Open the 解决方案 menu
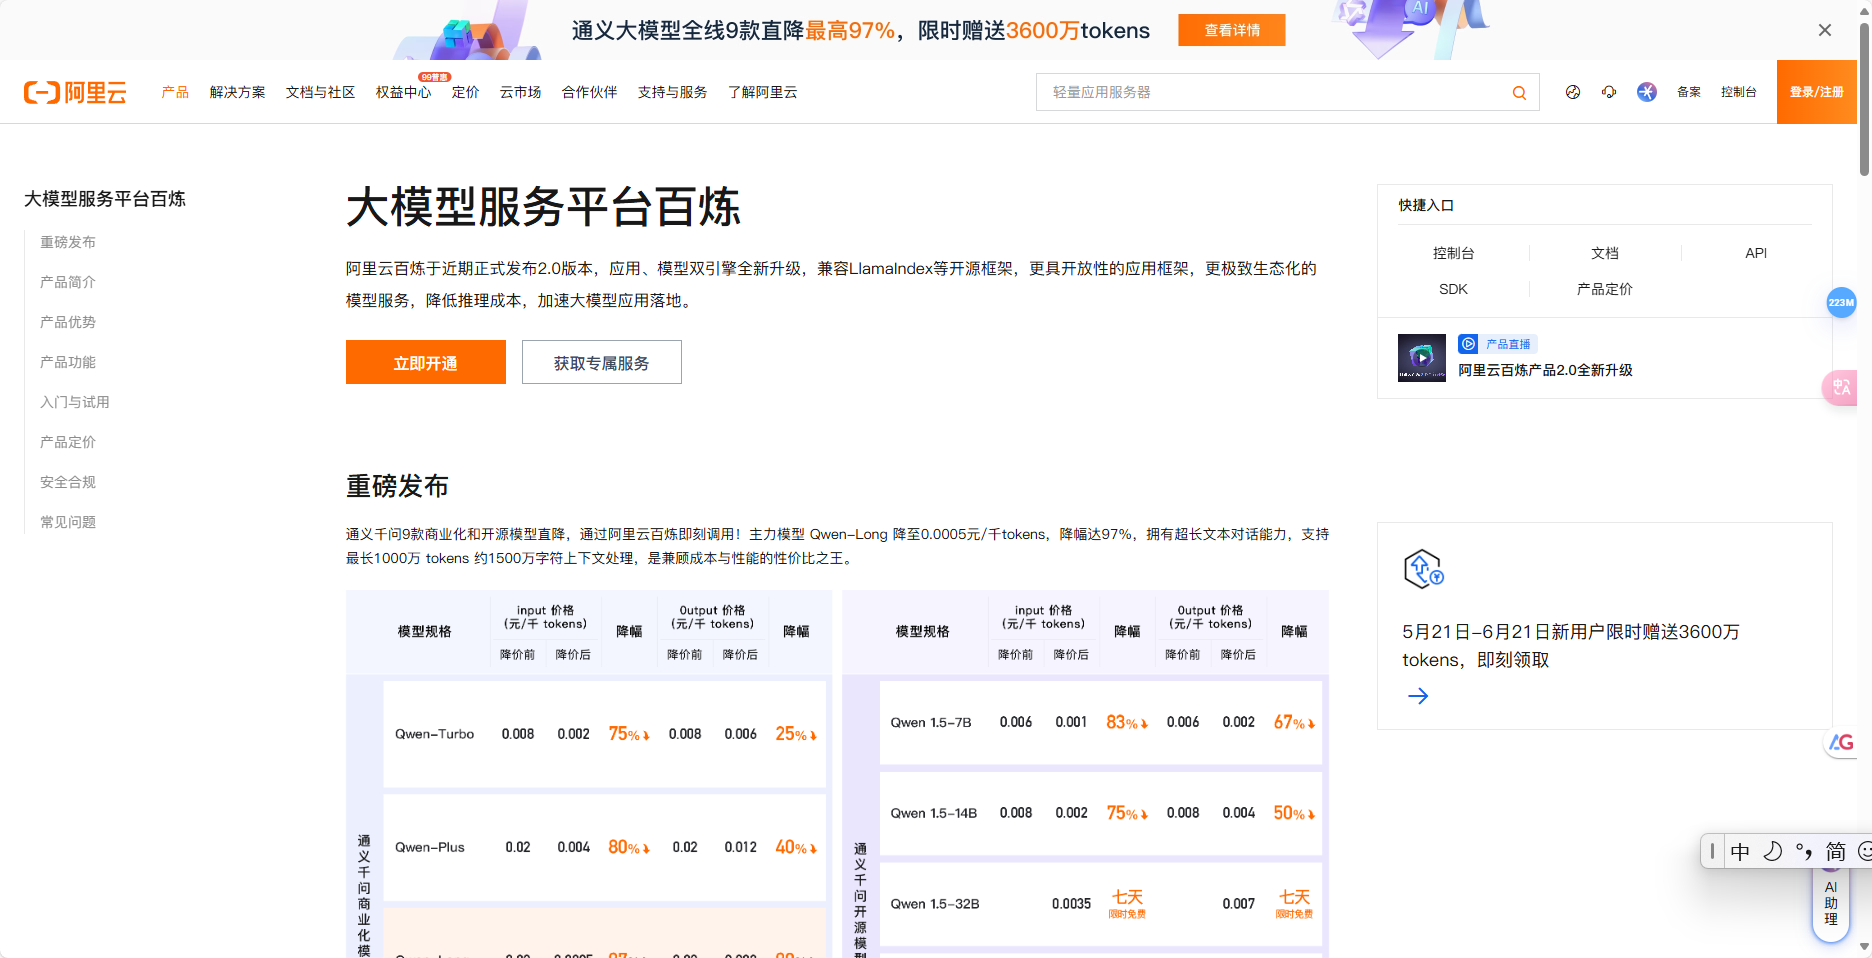1872x958 pixels. [237, 92]
